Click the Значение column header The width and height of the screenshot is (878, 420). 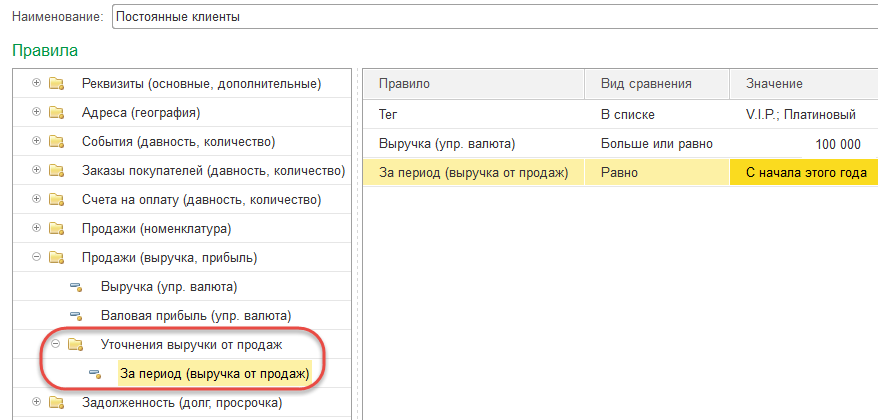click(802, 84)
